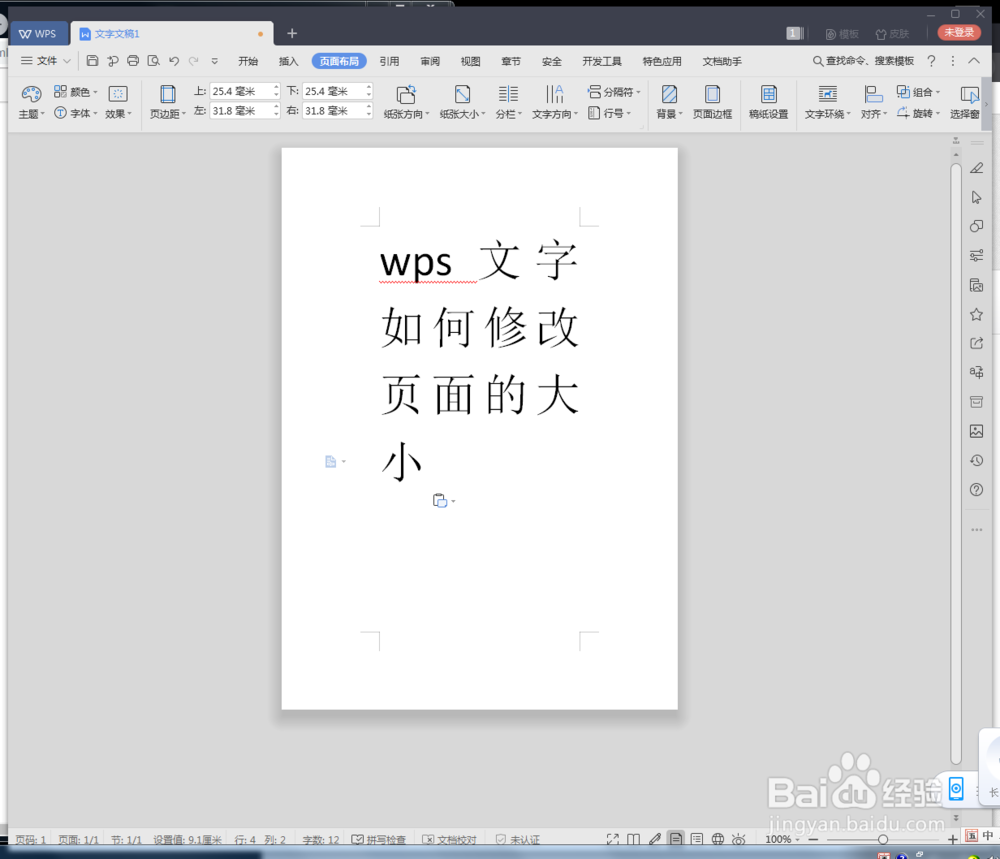This screenshot has height=859, width=1000.
Task: Open 纸张大小 (Paper size) dropdown
Action: click(462, 102)
